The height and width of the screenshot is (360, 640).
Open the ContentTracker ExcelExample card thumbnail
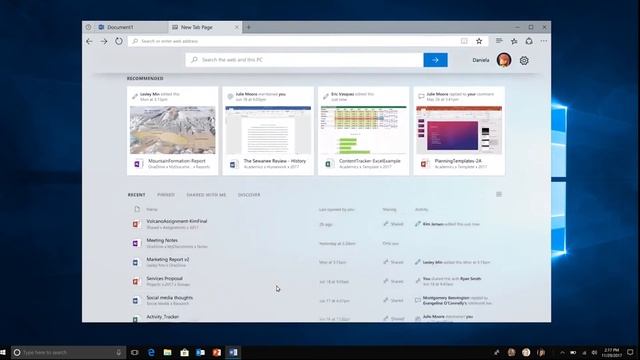(364, 130)
